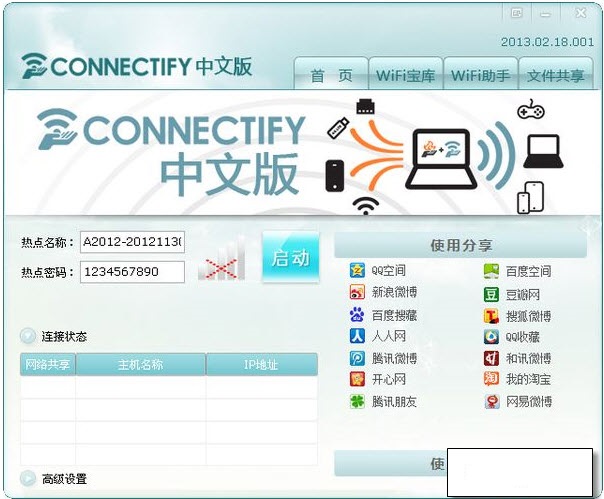Focus the 热点密码 input field
The image size is (604, 499).
[132, 272]
